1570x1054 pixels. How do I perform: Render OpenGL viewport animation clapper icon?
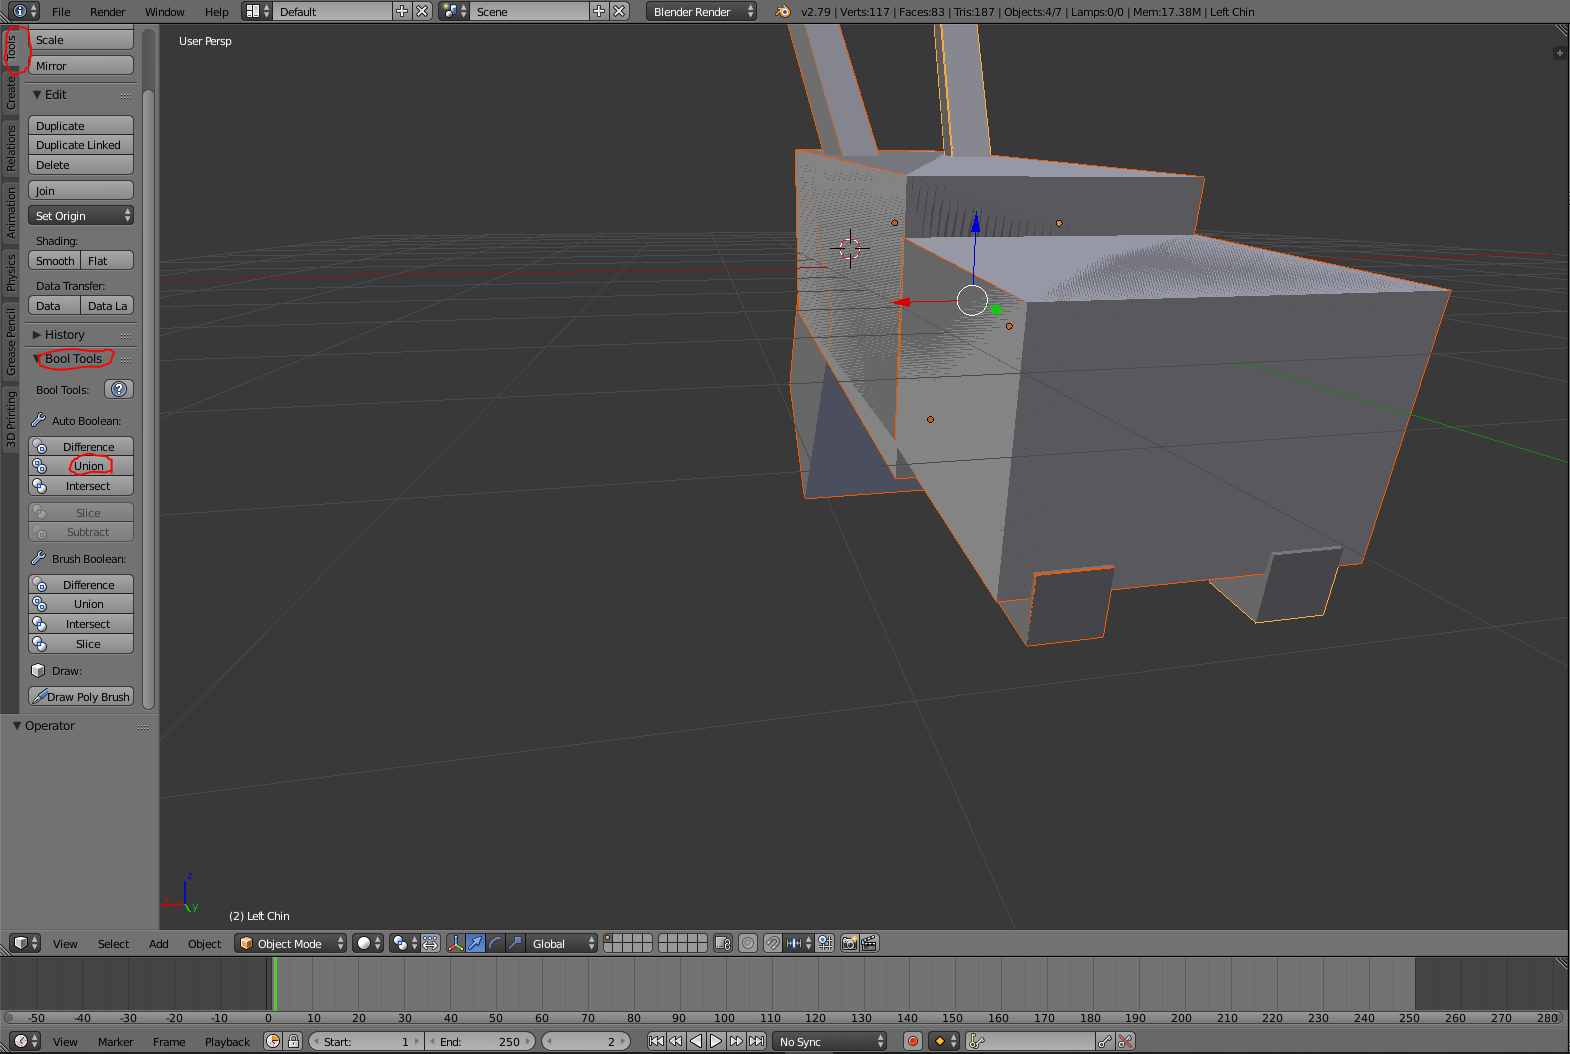pyautogui.click(x=869, y=943)
